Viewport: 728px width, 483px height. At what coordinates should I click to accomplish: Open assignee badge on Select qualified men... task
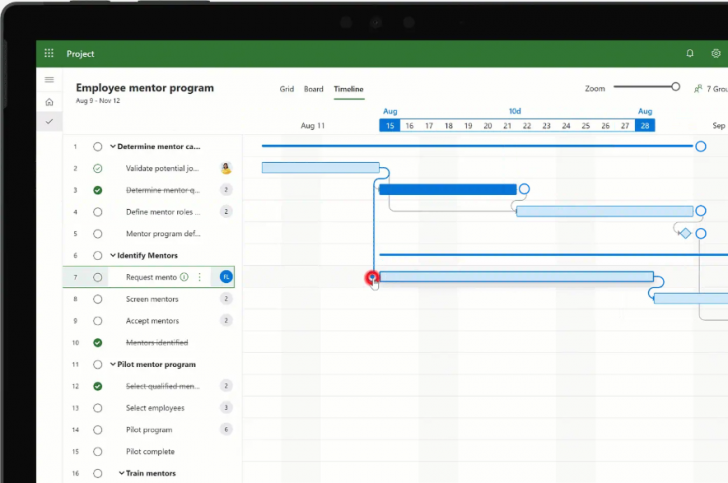click(x=226, y=386)
